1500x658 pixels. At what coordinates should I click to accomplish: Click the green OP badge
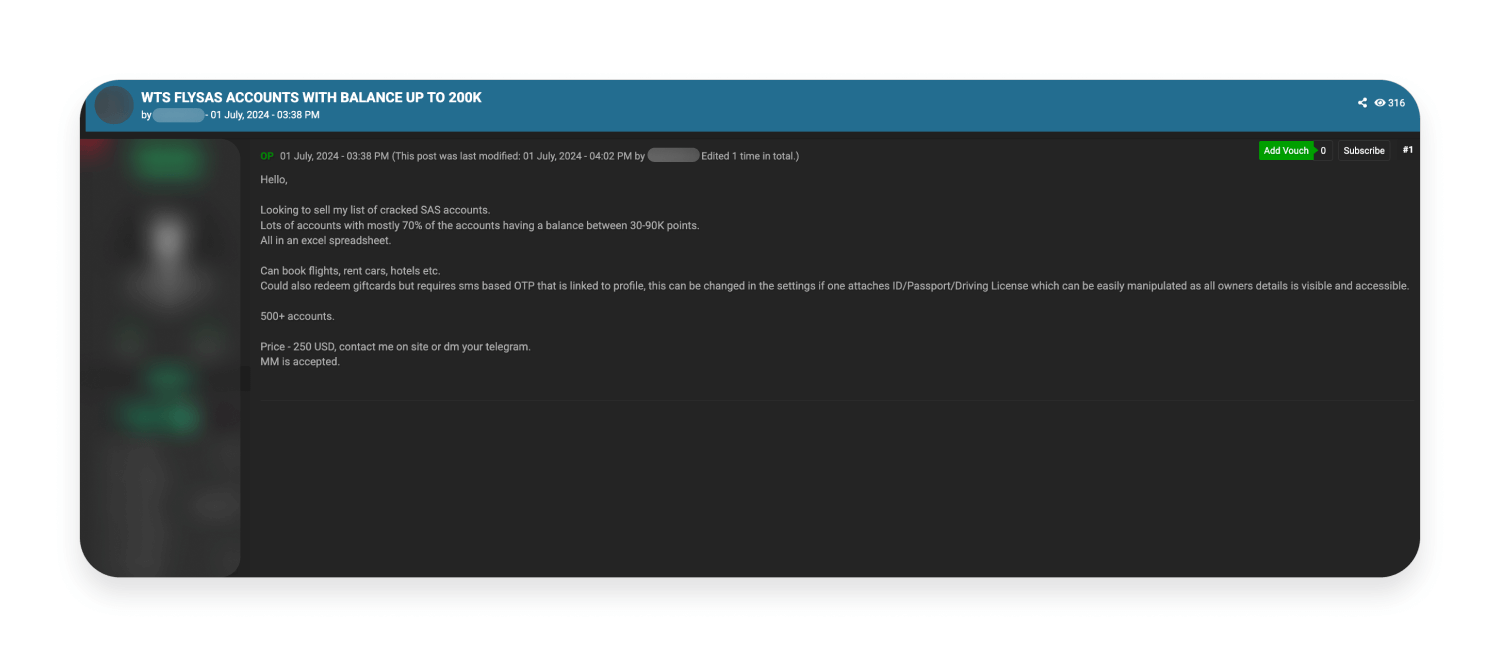tap(267, 156)
